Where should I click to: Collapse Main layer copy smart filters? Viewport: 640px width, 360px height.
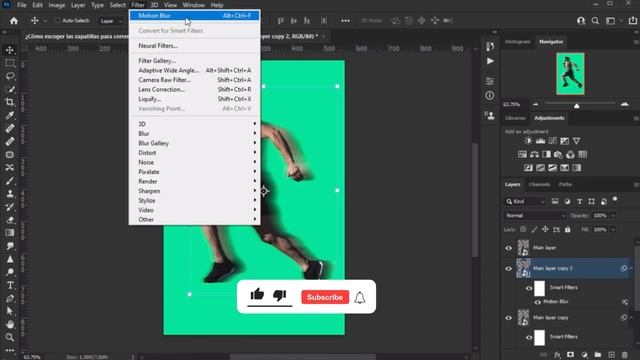coord(631,318)
